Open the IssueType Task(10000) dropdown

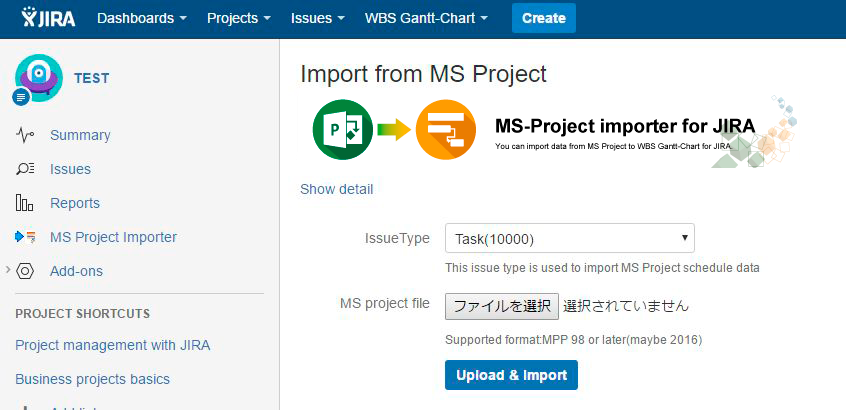(570, 238)
